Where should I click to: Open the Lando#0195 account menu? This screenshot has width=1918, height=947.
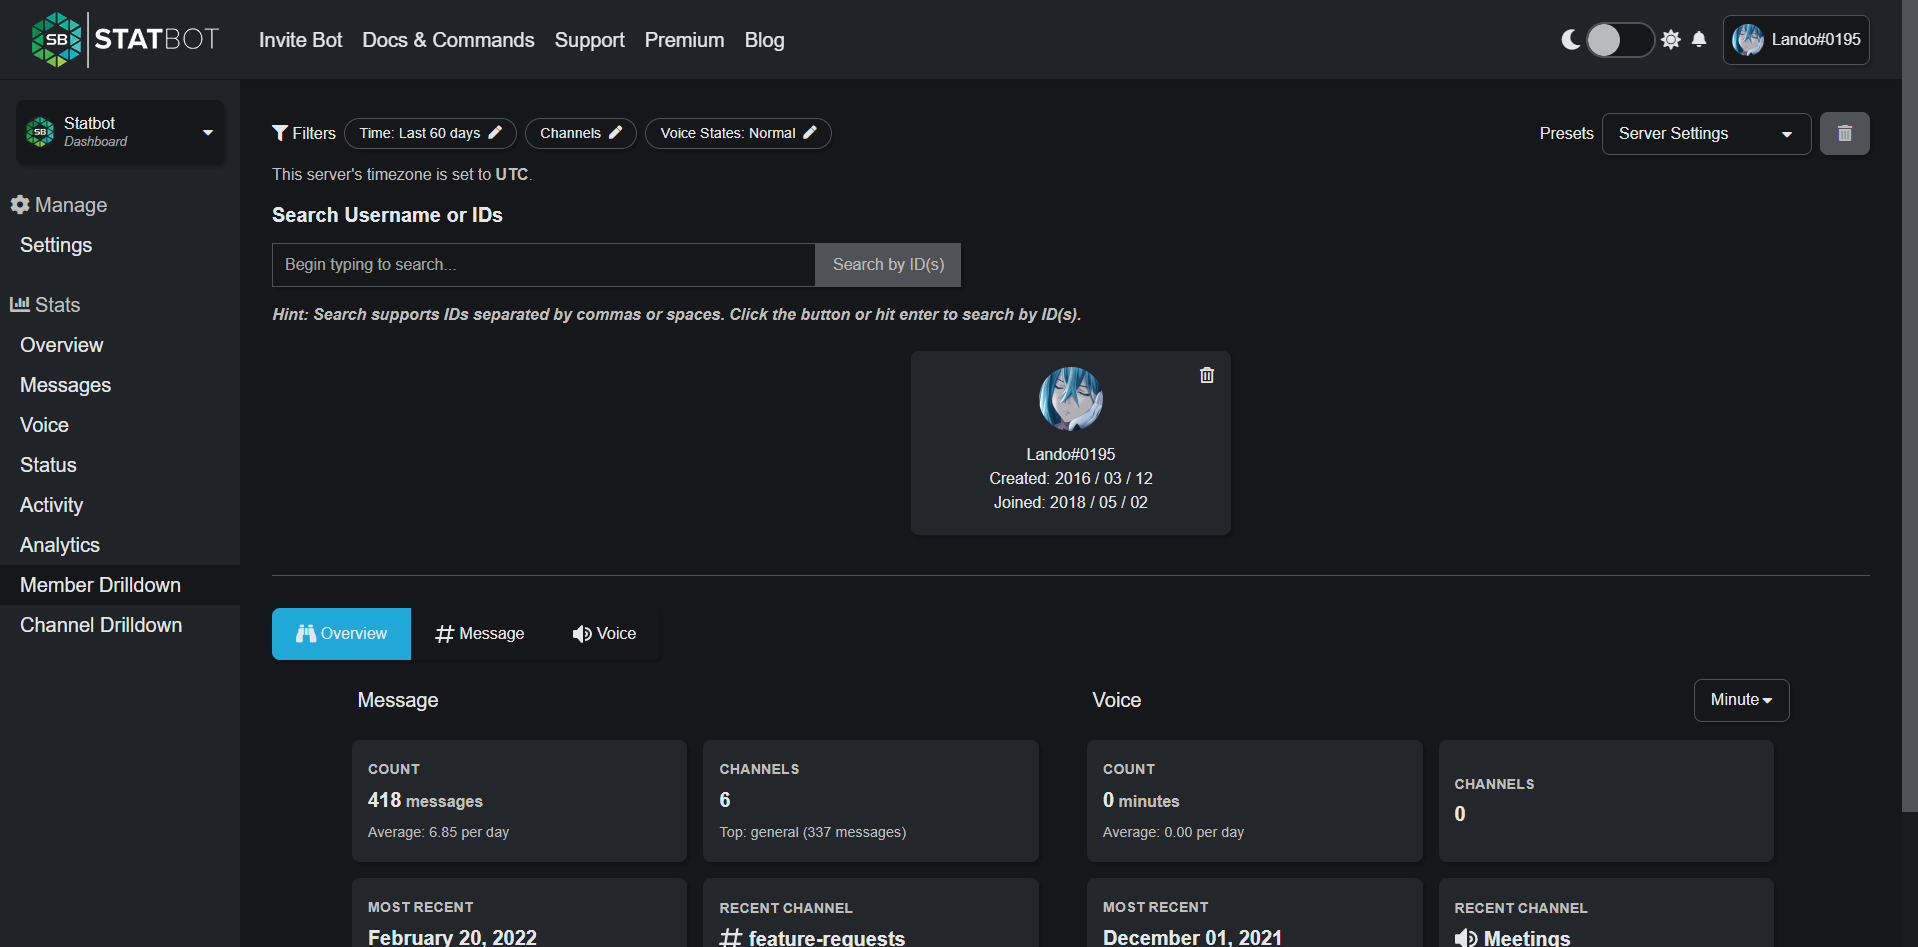coord(1796,40)
